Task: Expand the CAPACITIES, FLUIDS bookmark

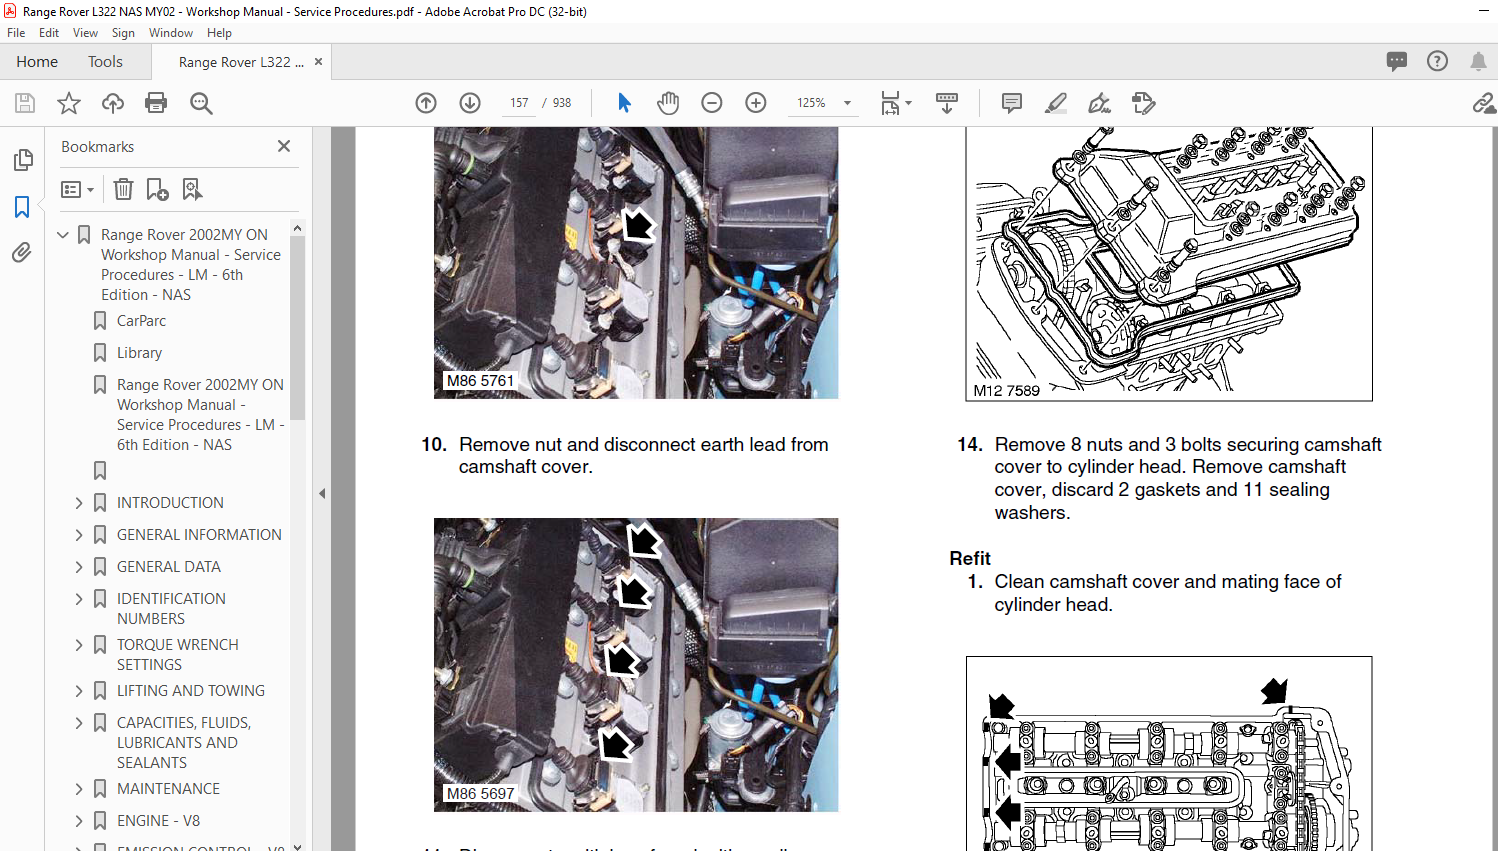Action: (79, 723)
